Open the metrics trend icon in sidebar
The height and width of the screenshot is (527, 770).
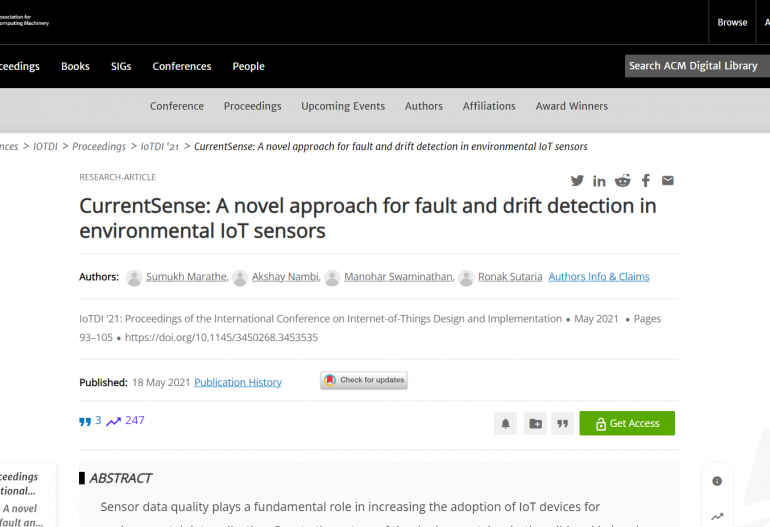point(717,516)
